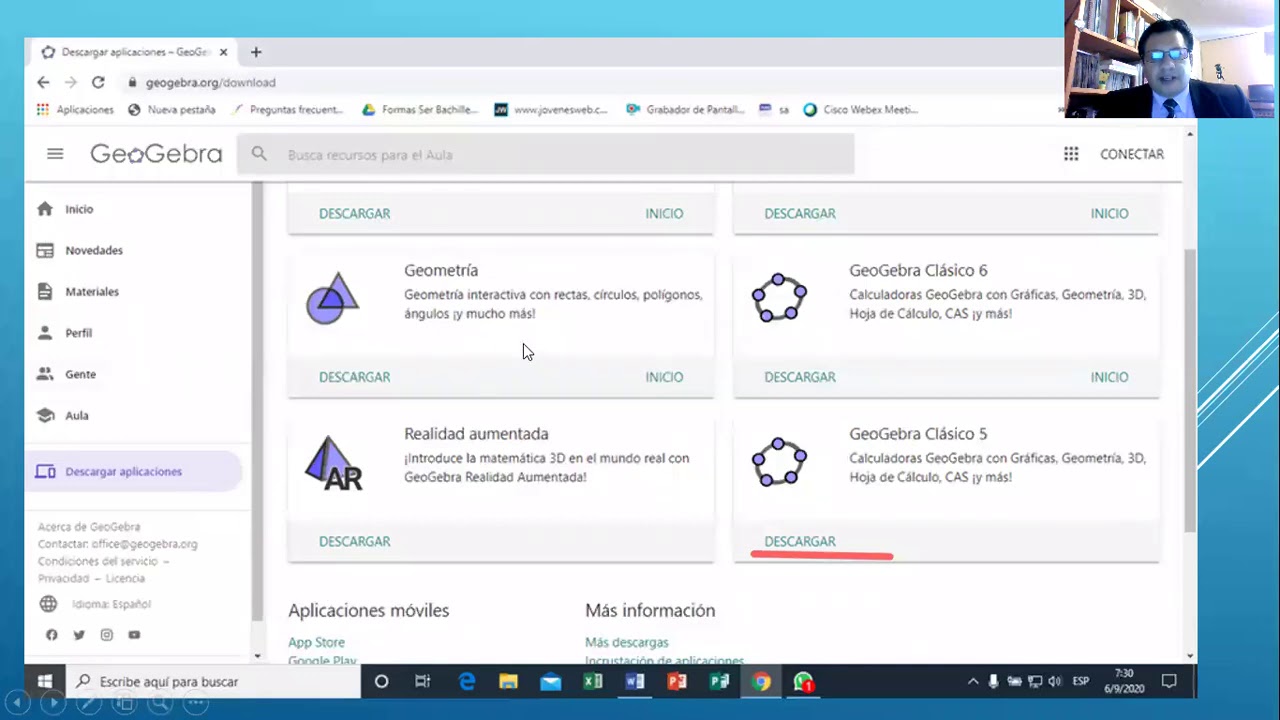Open Aplicaciones bookmarks grid icon
1280x720 pixels.
coord(42,110)
